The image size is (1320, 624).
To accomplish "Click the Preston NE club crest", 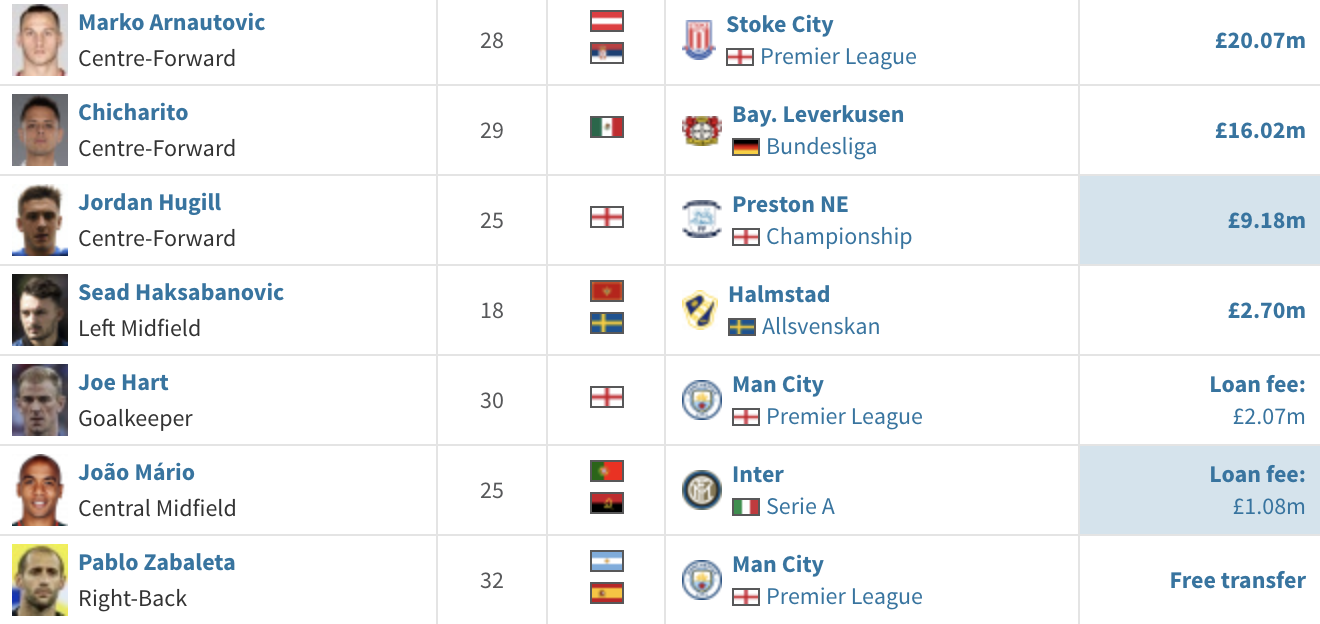I will [x=701, y=220].
